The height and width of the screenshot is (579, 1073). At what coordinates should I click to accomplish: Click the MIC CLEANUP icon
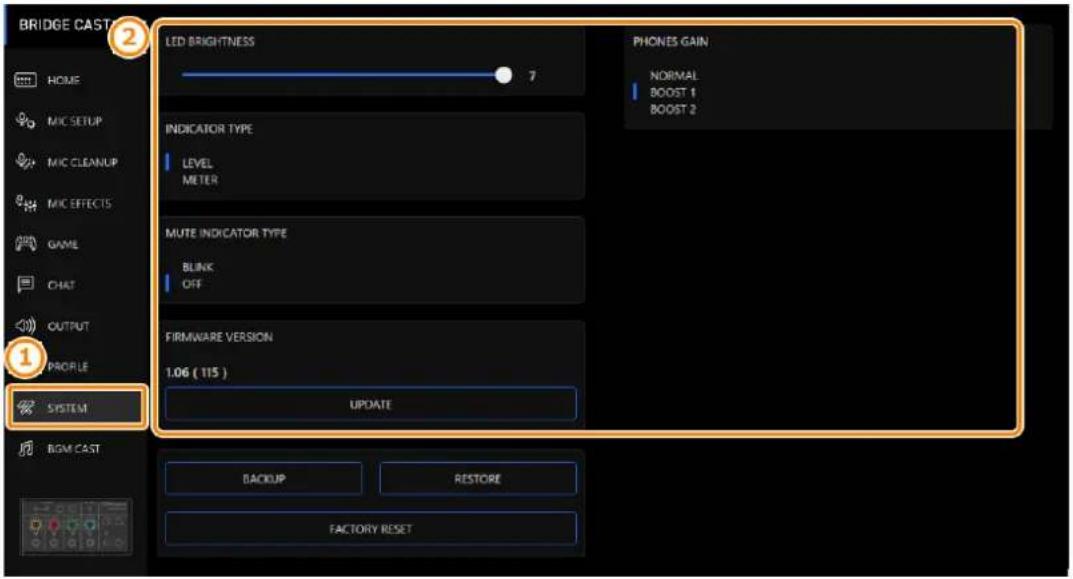click(x=25, y=162)
